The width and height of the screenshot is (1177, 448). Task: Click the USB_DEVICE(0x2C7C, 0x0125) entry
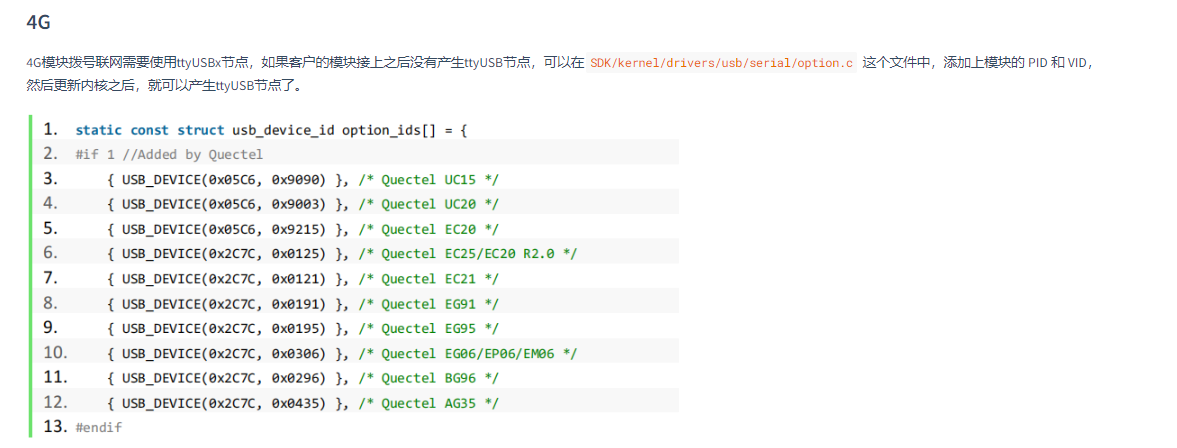pyautogui.click(x=234, y=254)
